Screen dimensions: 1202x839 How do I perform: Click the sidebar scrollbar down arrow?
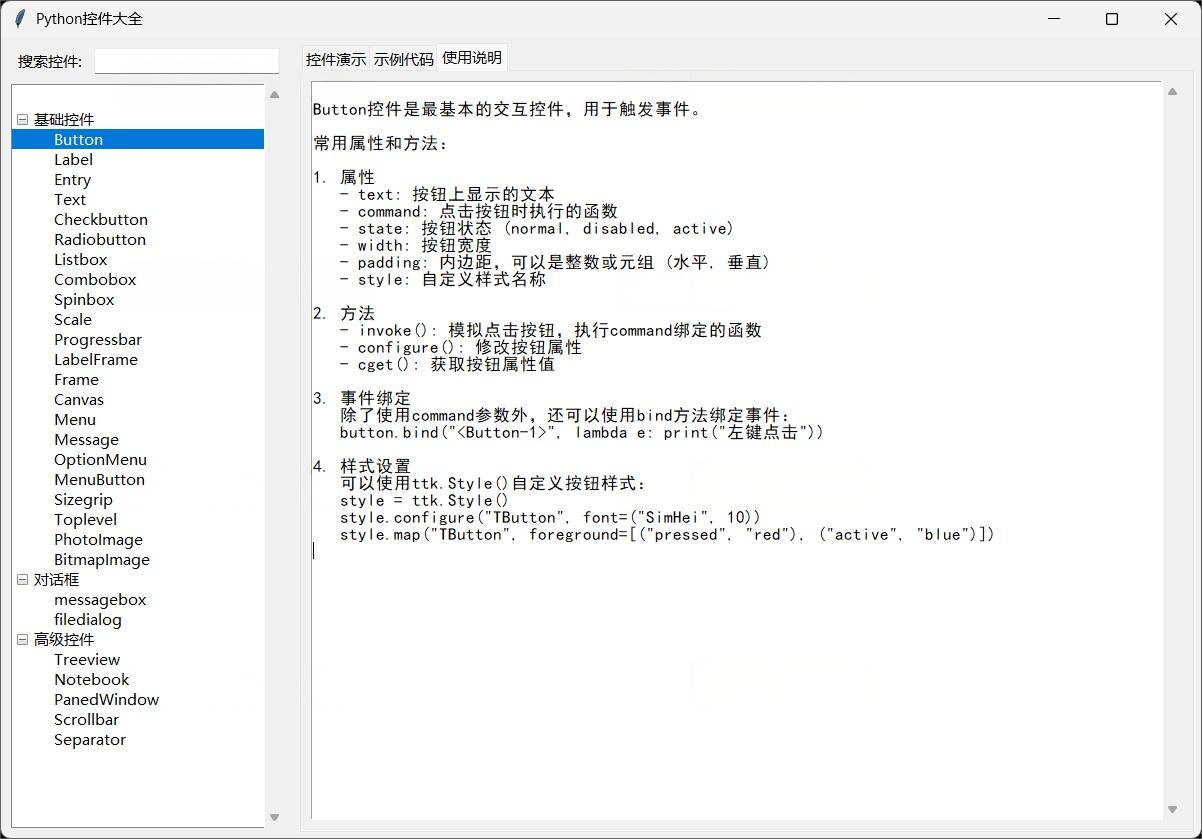click(x=274, y=816)
